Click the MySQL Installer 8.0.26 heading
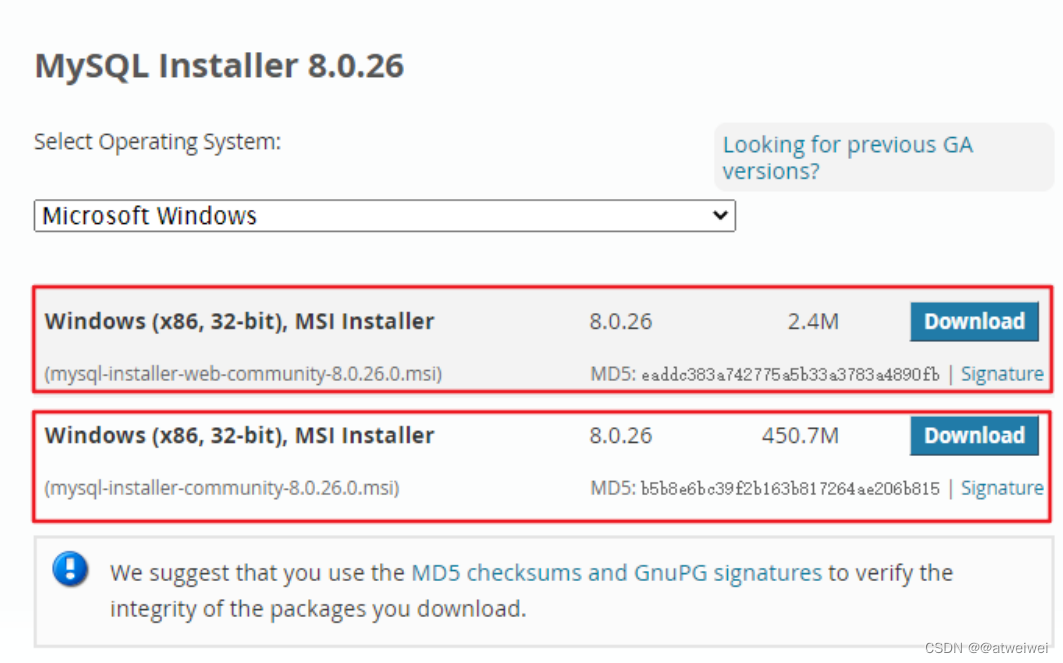This screenshot has width=1063, height=663. click(219, 66)
